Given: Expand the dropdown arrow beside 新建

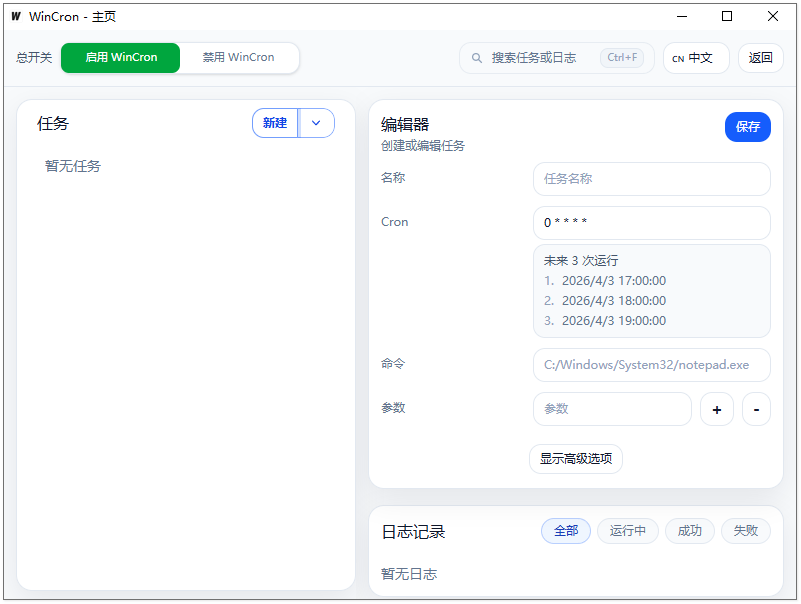Looking at the screenshot, I should pos(316,122).
